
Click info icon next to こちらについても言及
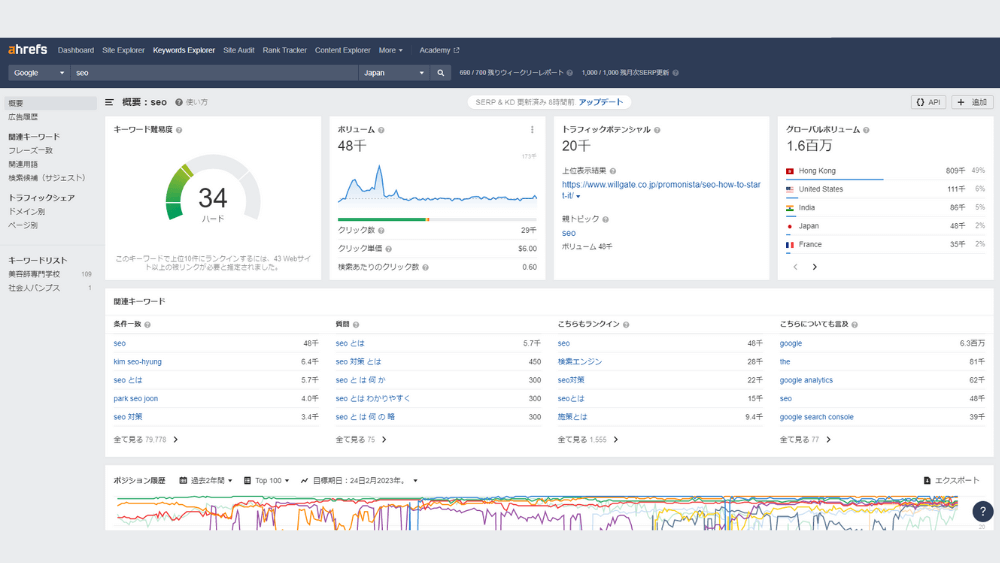(855, 325)
